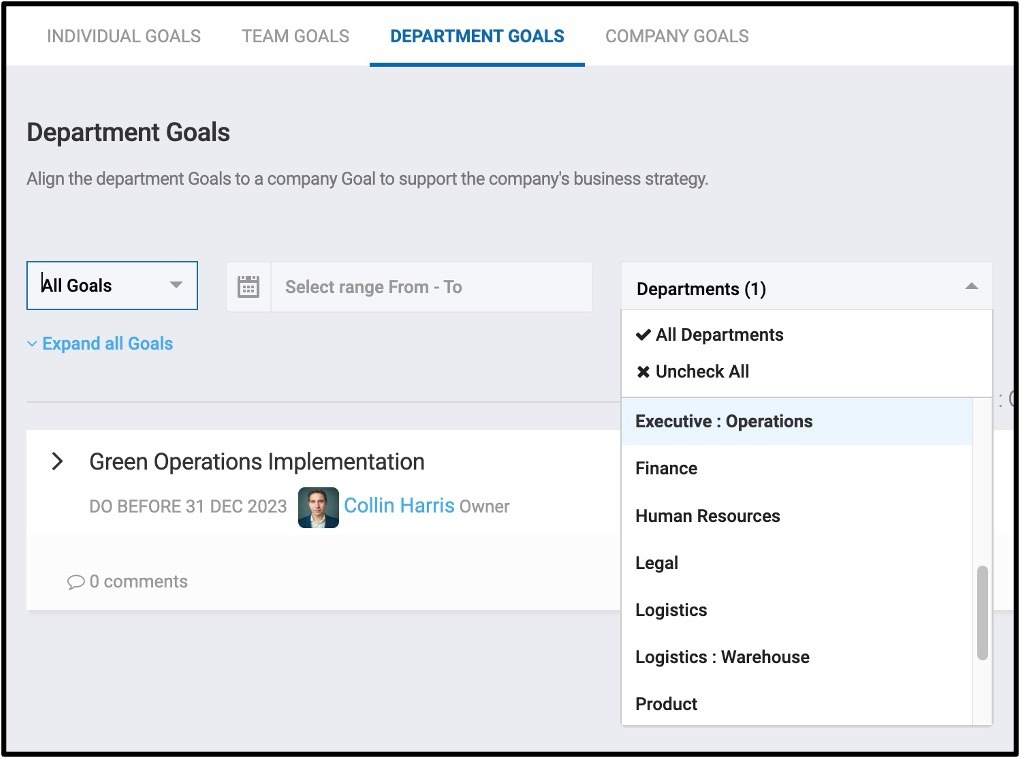Choose Logistics : Warehouse department

[722, 657]
